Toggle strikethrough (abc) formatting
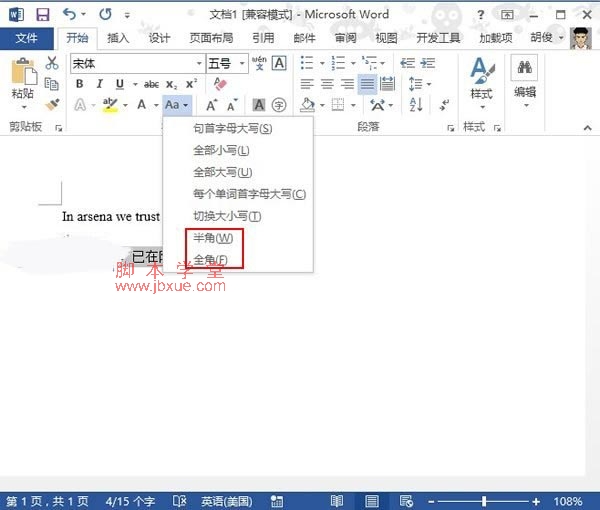Image resolution: width=600 pixels, height=510 pixels. point(151,84)
